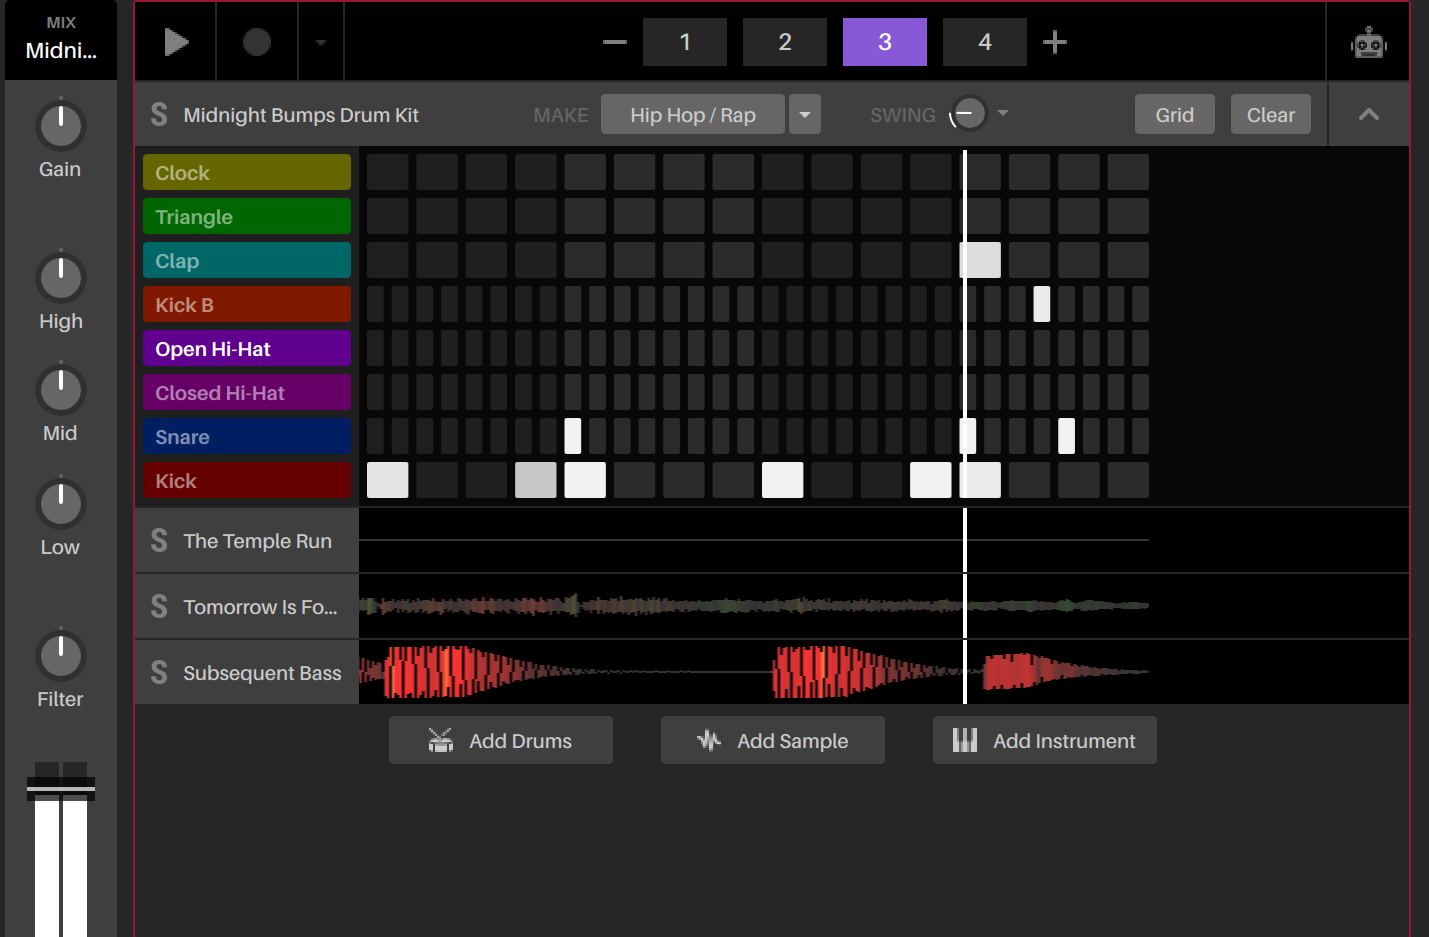Screen dimensions: 1429x937
Task: Switch to pattern 4
Action: click(985, 42)
